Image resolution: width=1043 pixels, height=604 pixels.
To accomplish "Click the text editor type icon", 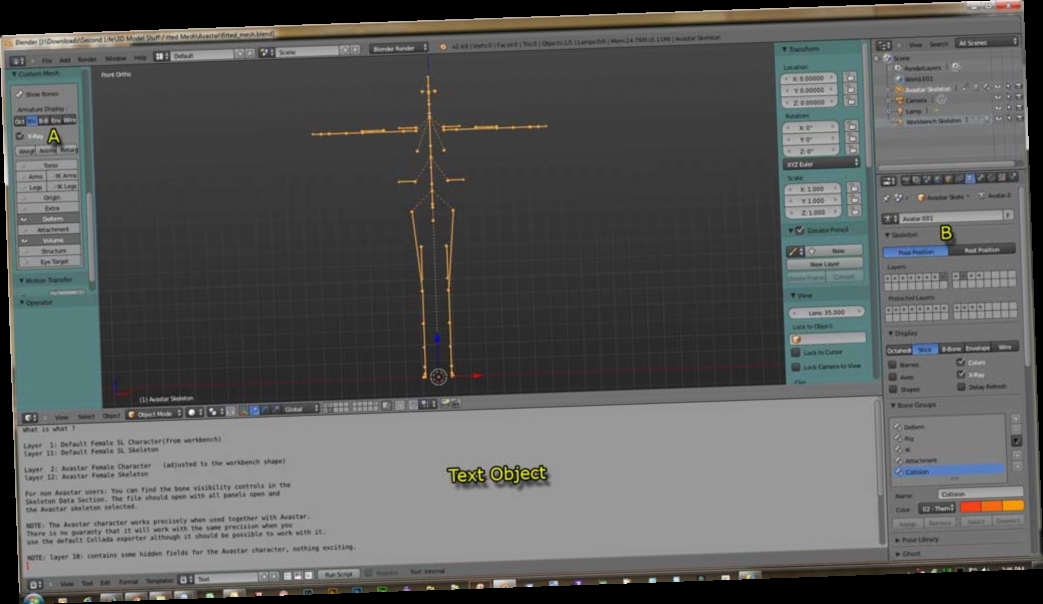I will pos(35,584).
